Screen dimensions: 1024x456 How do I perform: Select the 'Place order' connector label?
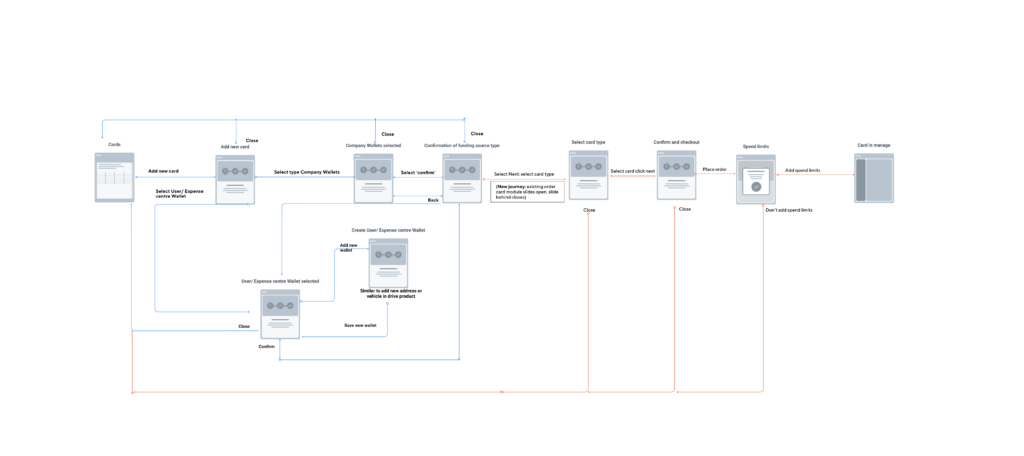click(714, 169)
